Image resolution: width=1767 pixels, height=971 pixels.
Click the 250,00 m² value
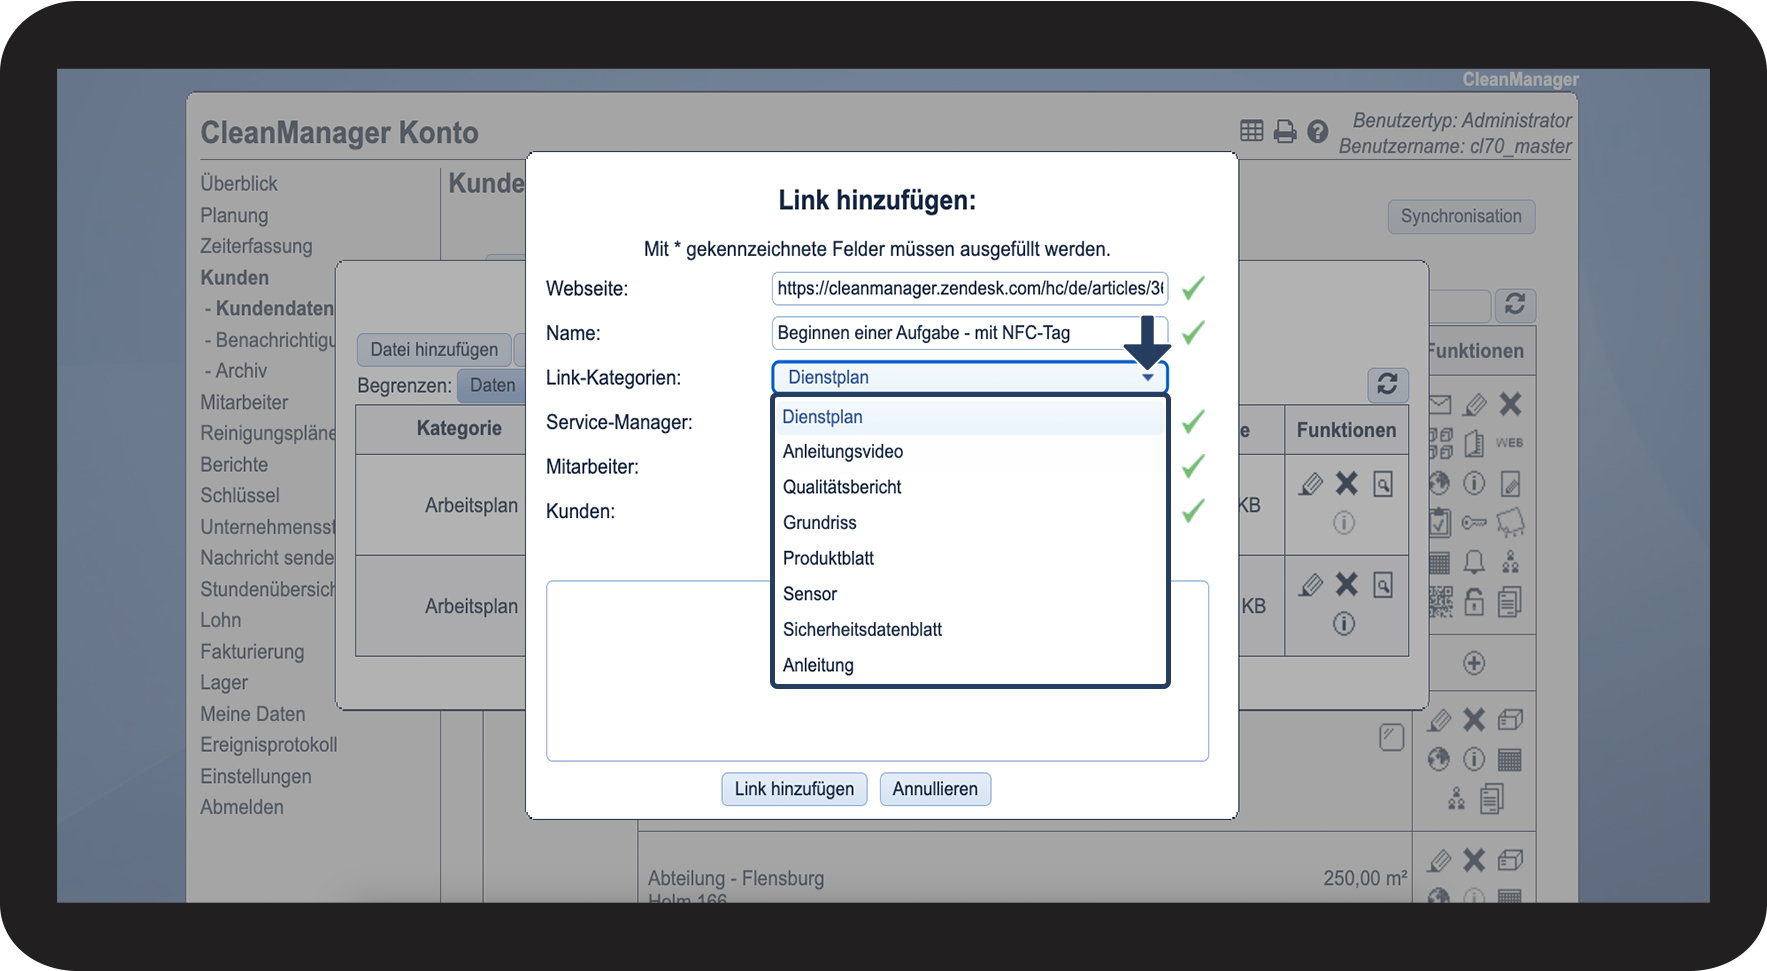coord(1365,878)
